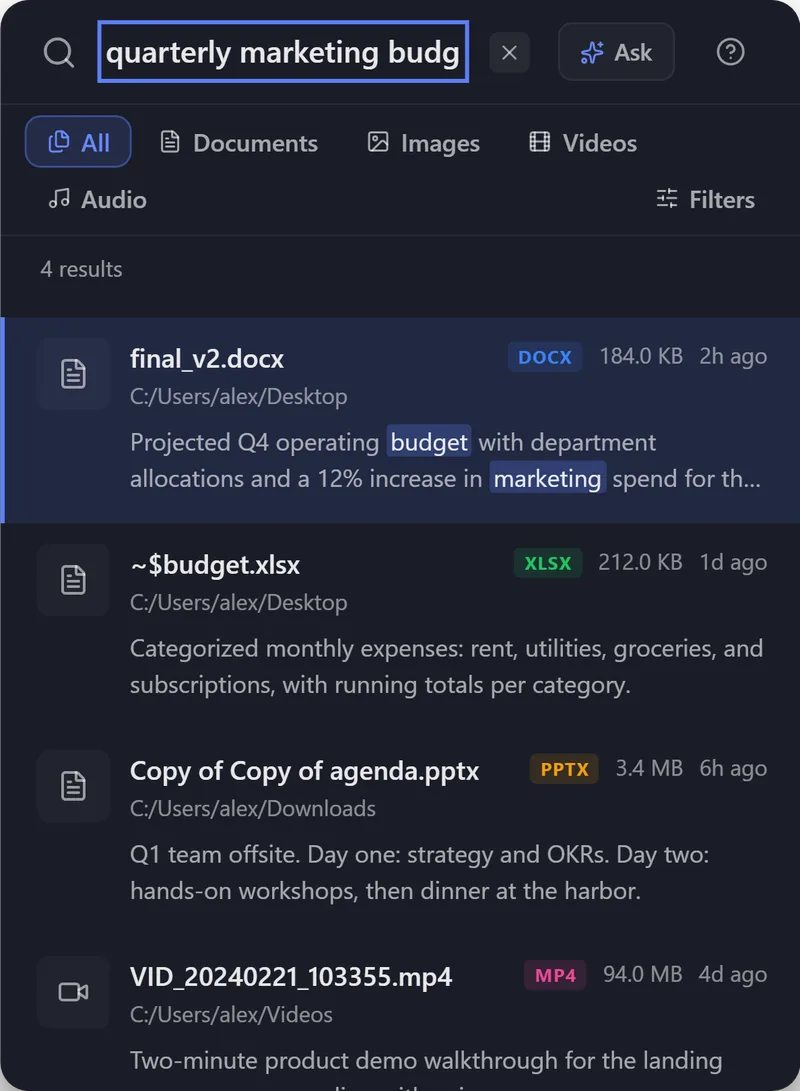Click the 212.0 KB file size
The image size is (800, 1091).
pos(641,562)
